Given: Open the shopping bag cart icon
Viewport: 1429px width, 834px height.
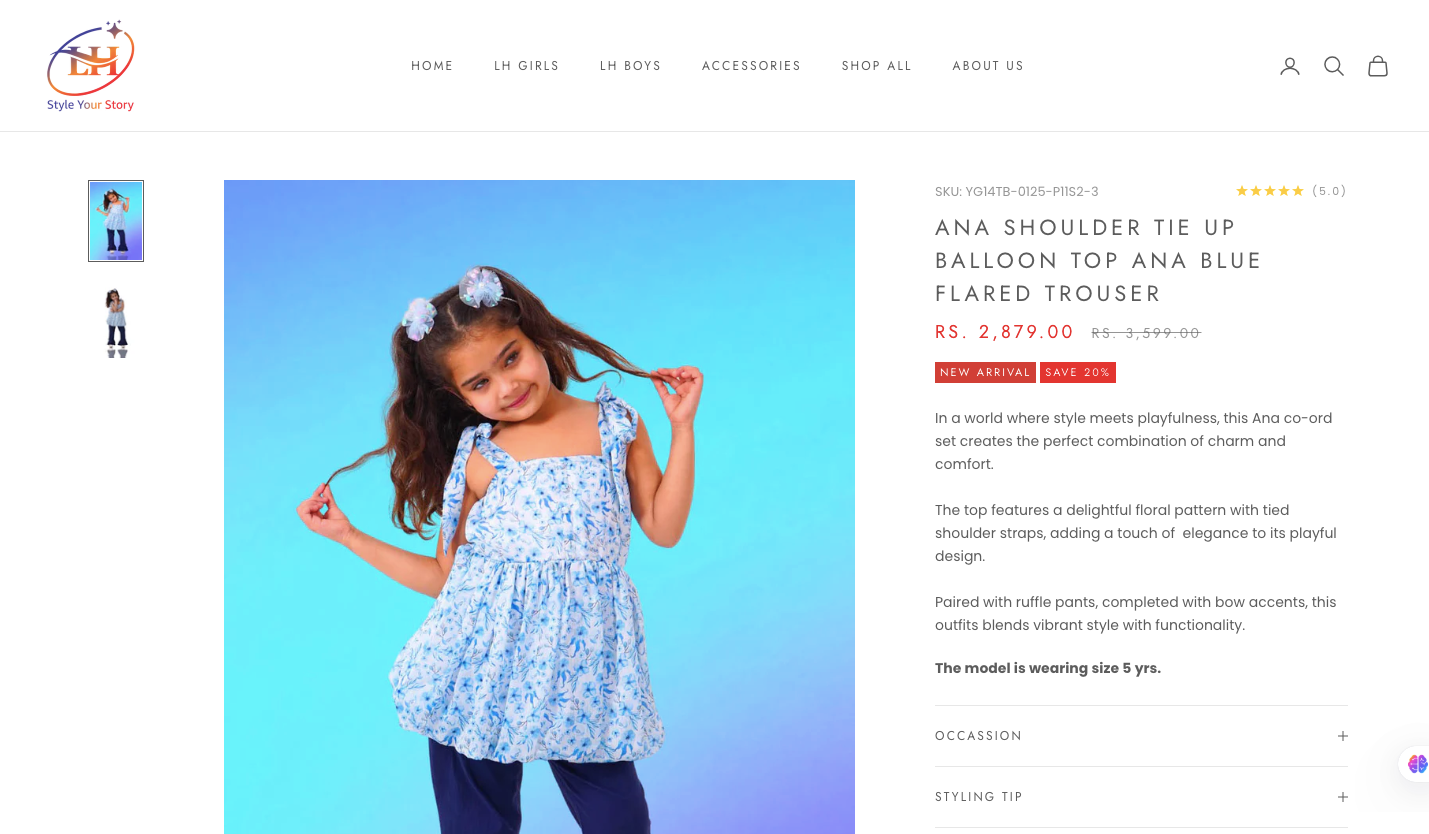Looking at the screenshot, I should (1378, 66).
